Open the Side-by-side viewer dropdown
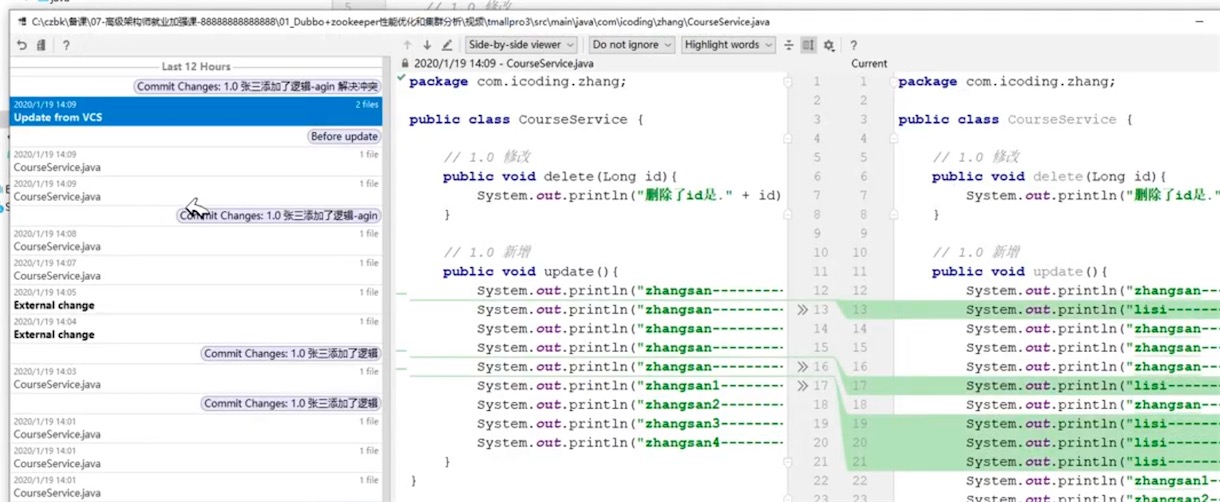This screenshot has width=1220, height=502. tap(521, 45)
